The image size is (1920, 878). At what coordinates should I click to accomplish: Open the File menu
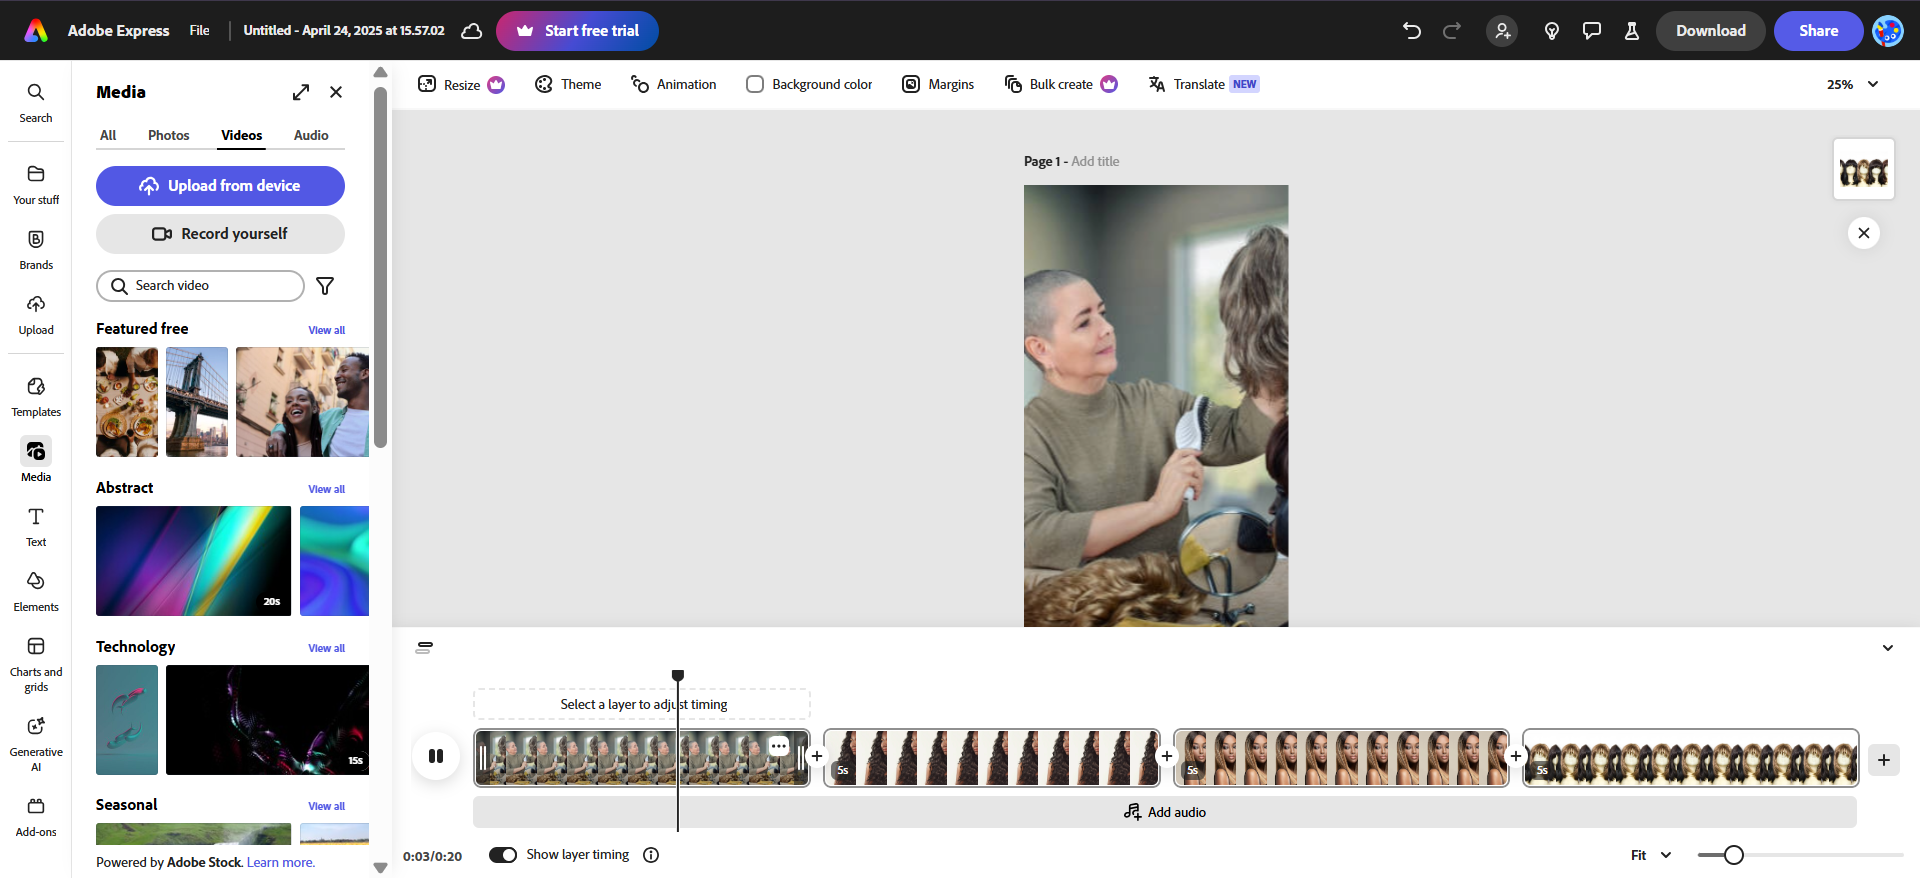click(200, 31)
